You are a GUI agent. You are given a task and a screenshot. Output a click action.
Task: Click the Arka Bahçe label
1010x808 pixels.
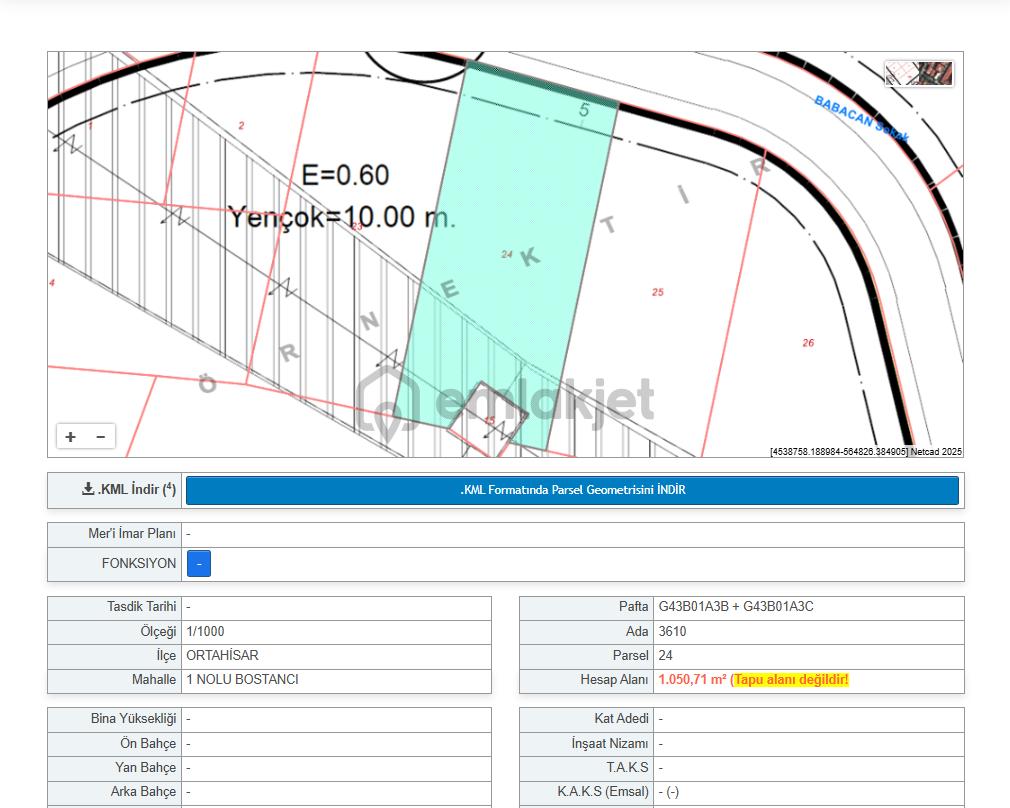144,791
